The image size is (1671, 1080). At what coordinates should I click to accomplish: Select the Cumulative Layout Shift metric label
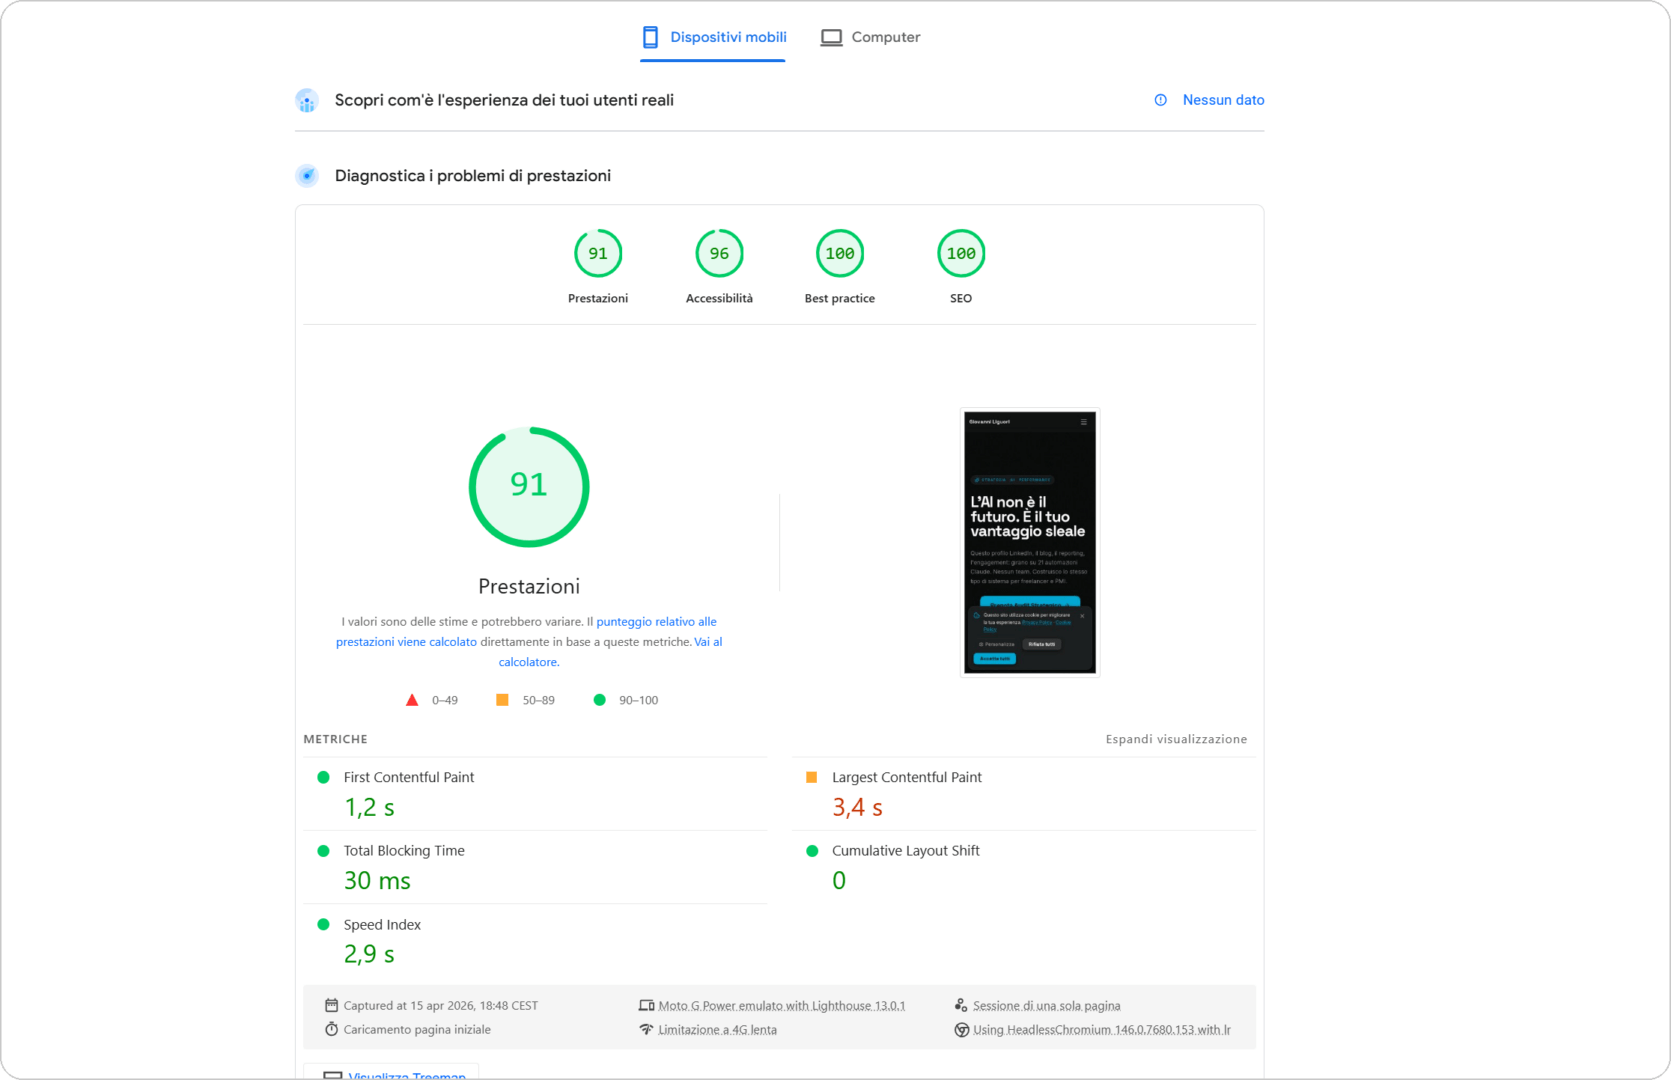click(x=906, y=851)
